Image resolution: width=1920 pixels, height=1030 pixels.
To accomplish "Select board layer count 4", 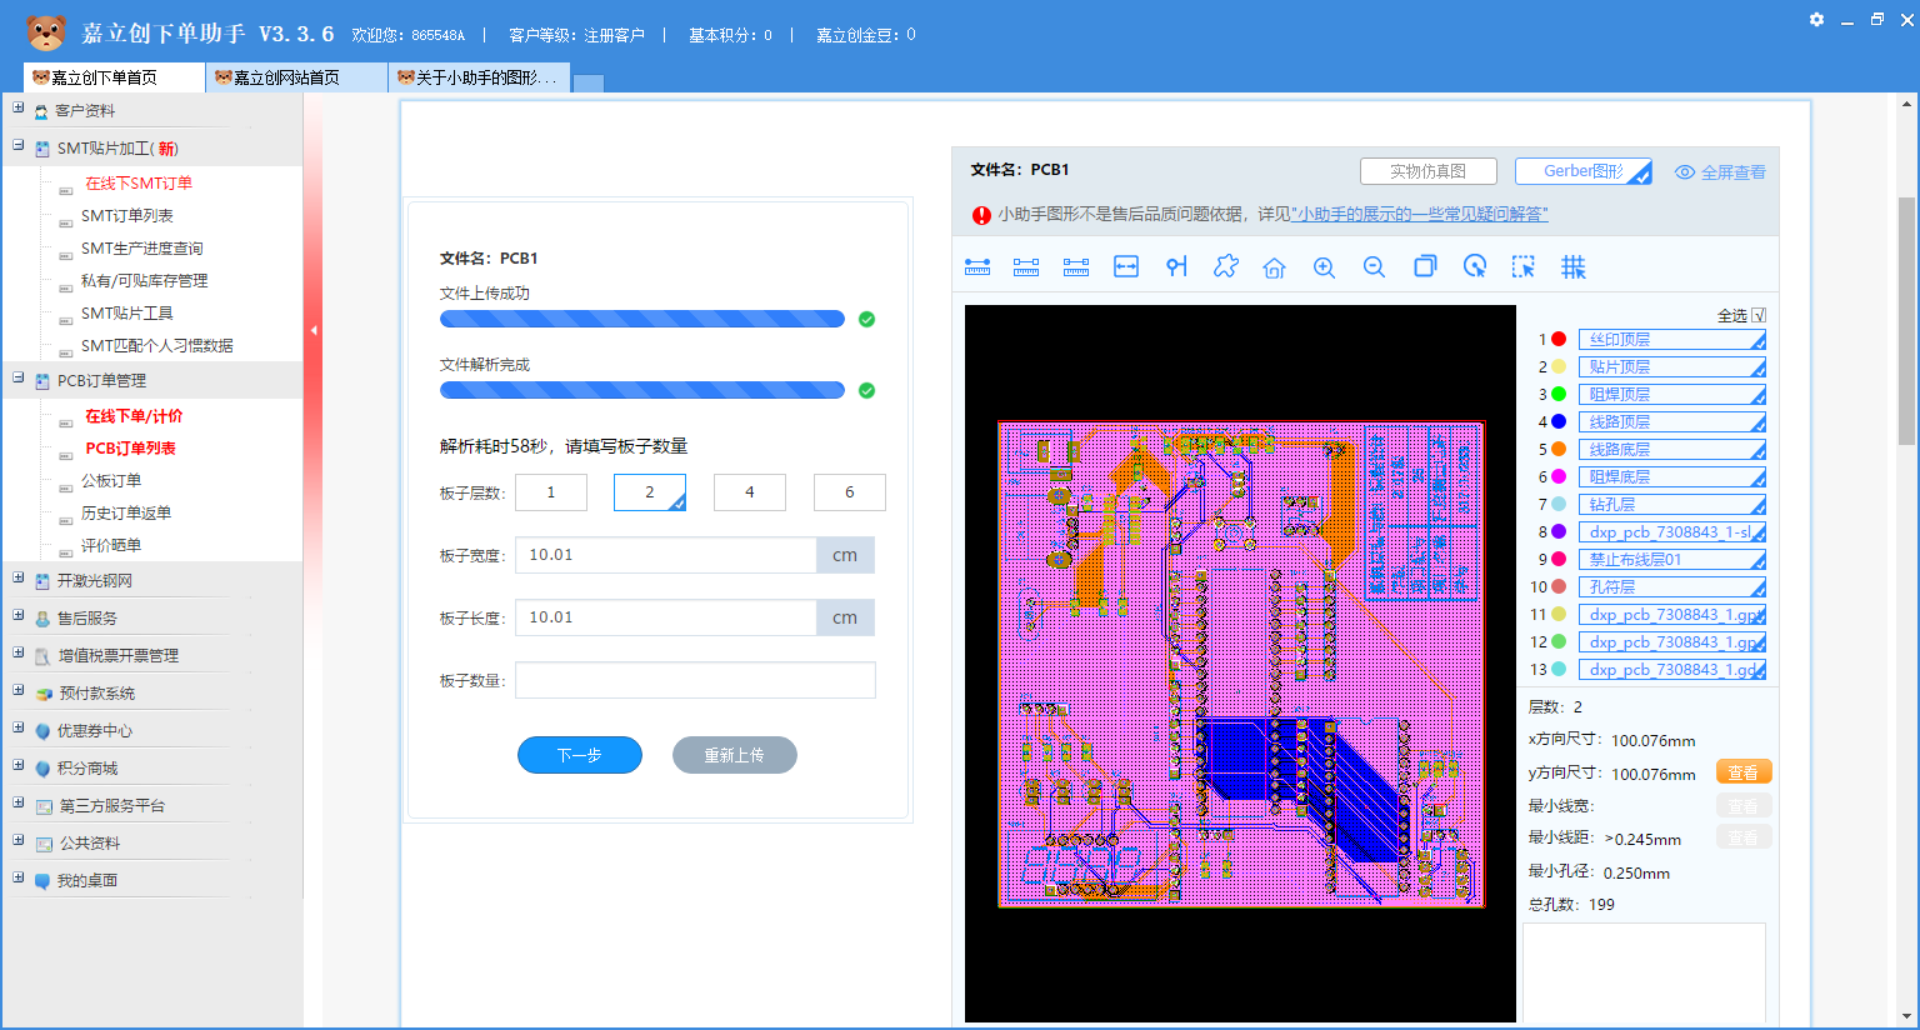I will click(x=749, y=492).
